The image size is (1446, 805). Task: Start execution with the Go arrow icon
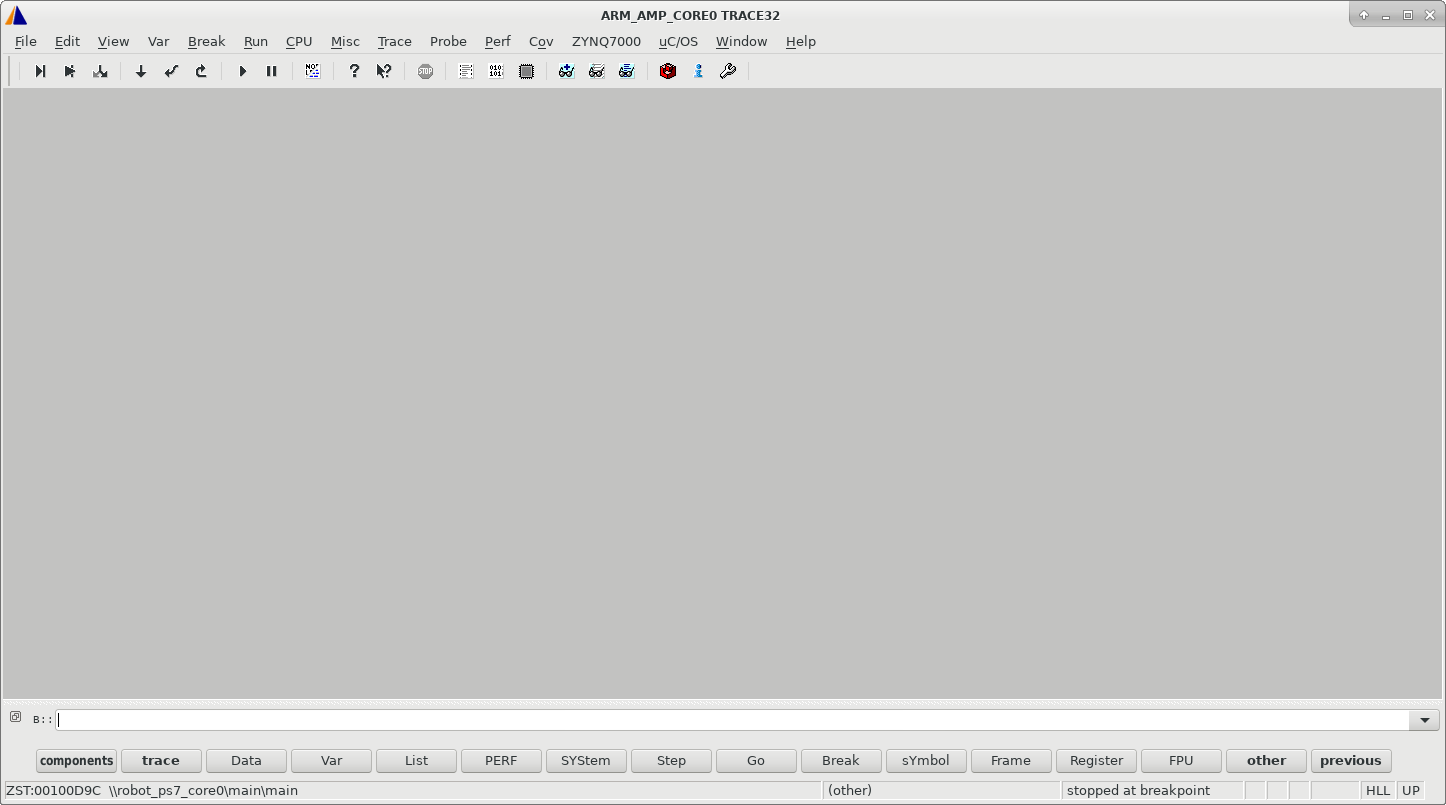tap(243, 71)
